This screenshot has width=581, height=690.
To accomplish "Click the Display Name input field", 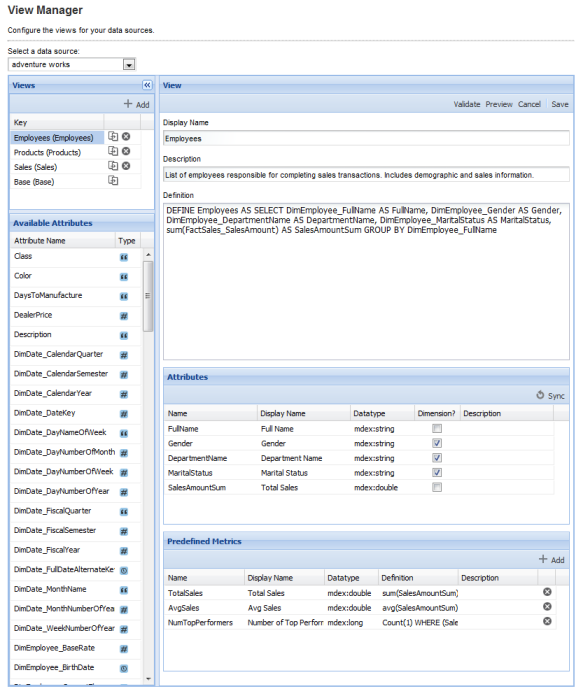I will point(366,139).
